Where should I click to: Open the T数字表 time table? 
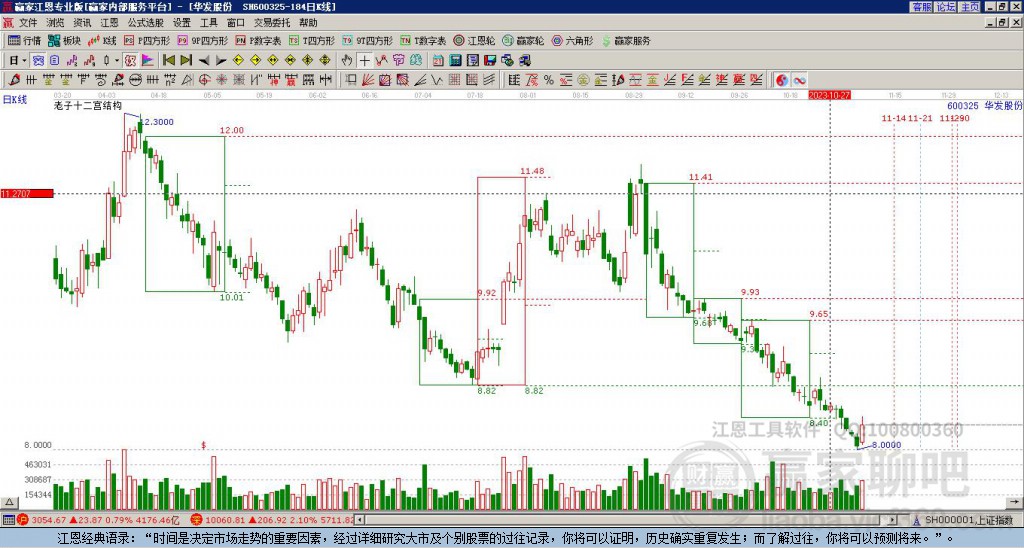pyautogui.click(x=423, y=40)
